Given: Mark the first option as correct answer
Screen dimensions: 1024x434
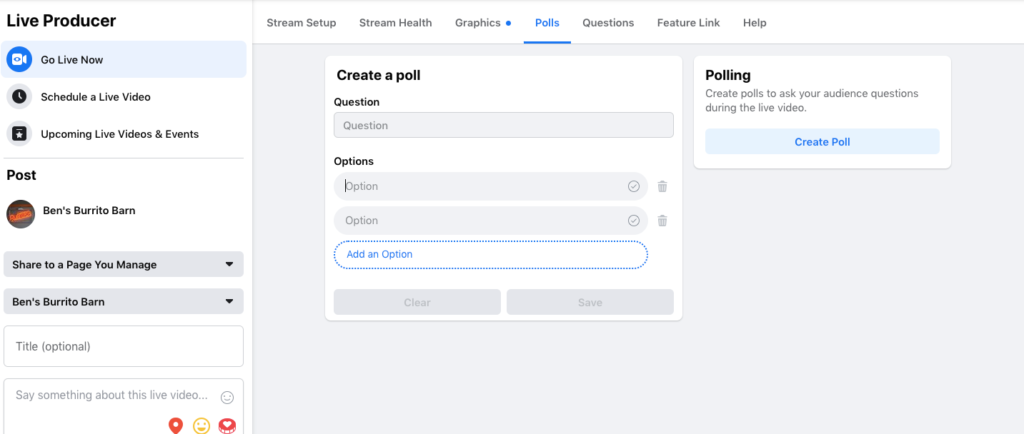Looking at the screenshot, I should tap(633, 187).
